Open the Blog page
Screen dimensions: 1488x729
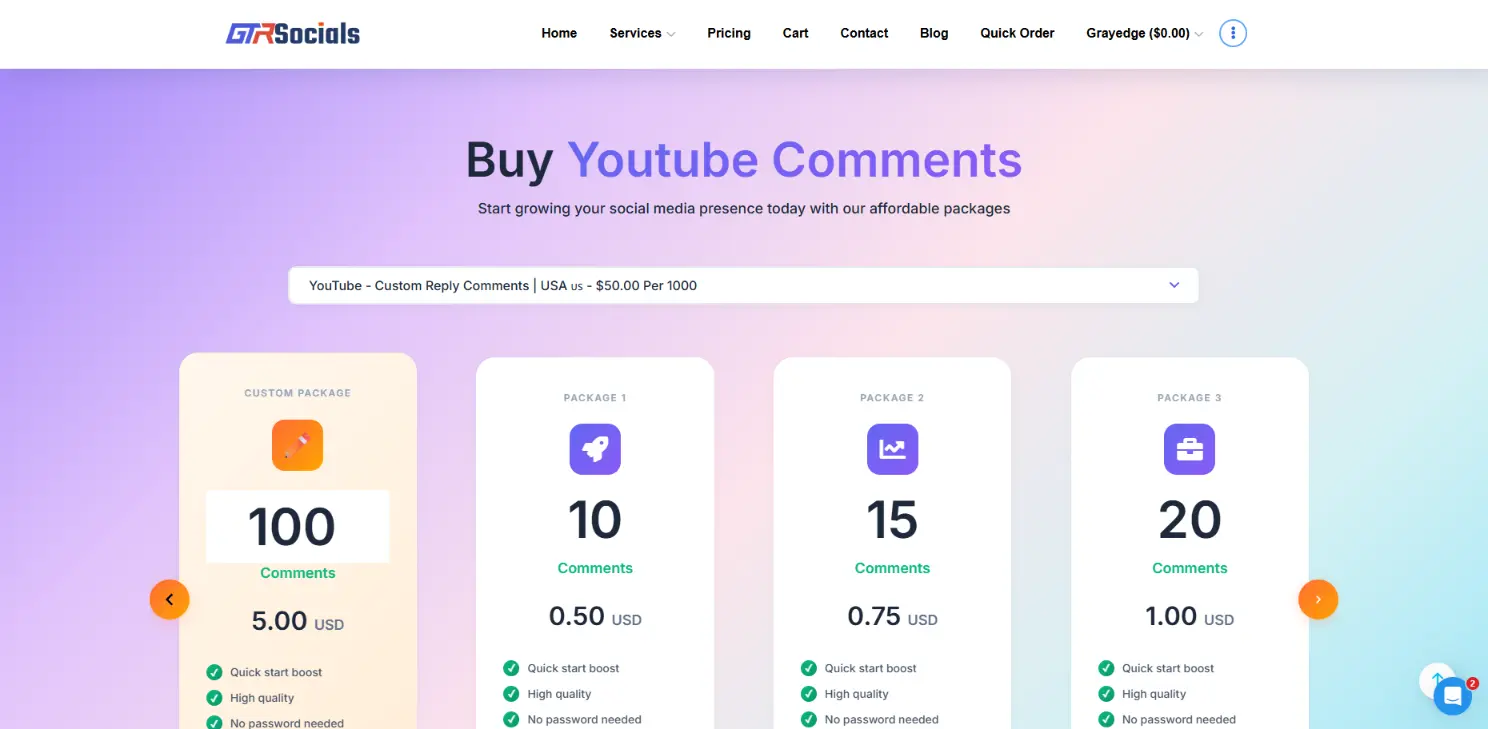(933, 32)
